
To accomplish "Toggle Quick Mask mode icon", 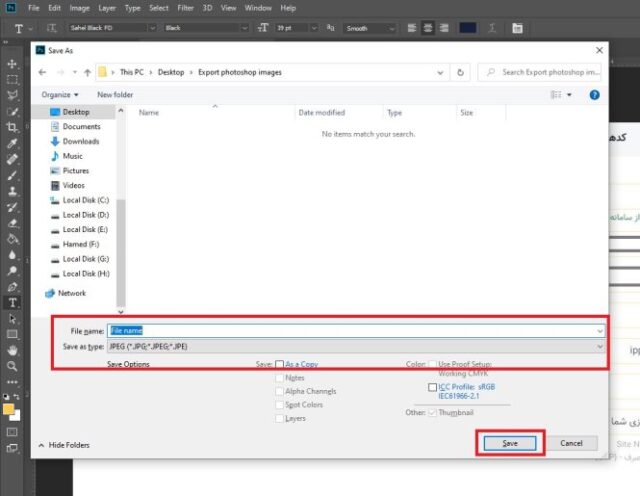I will pos(12,432).
